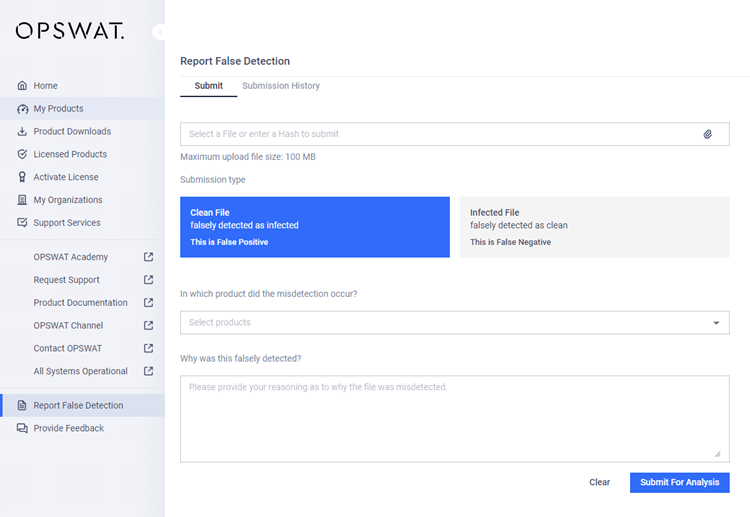This screenshot has height=517, width=750.
Task: Expand the Select products dropdown arrow
Action: pyautogui.click(x=716, y=323)
